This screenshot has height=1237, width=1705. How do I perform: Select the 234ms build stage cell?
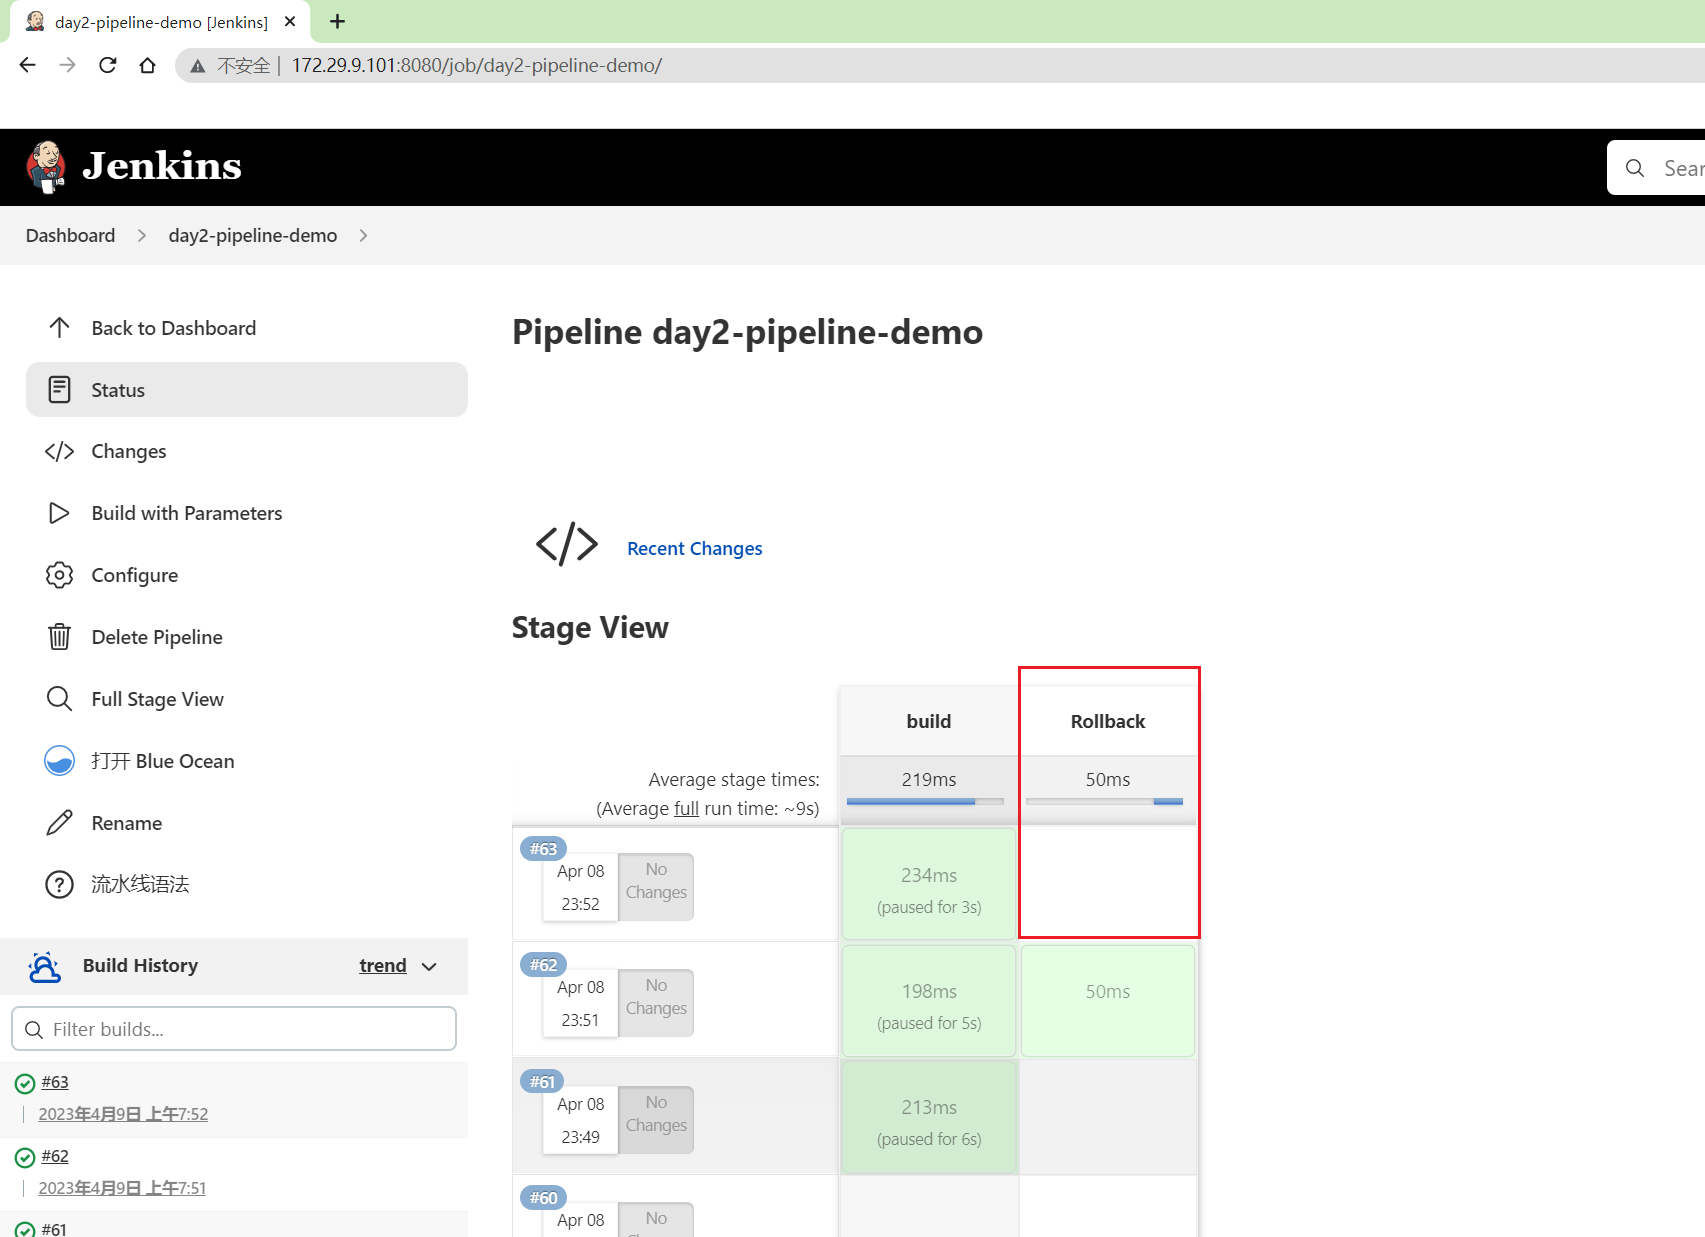(x=929, y=884)
